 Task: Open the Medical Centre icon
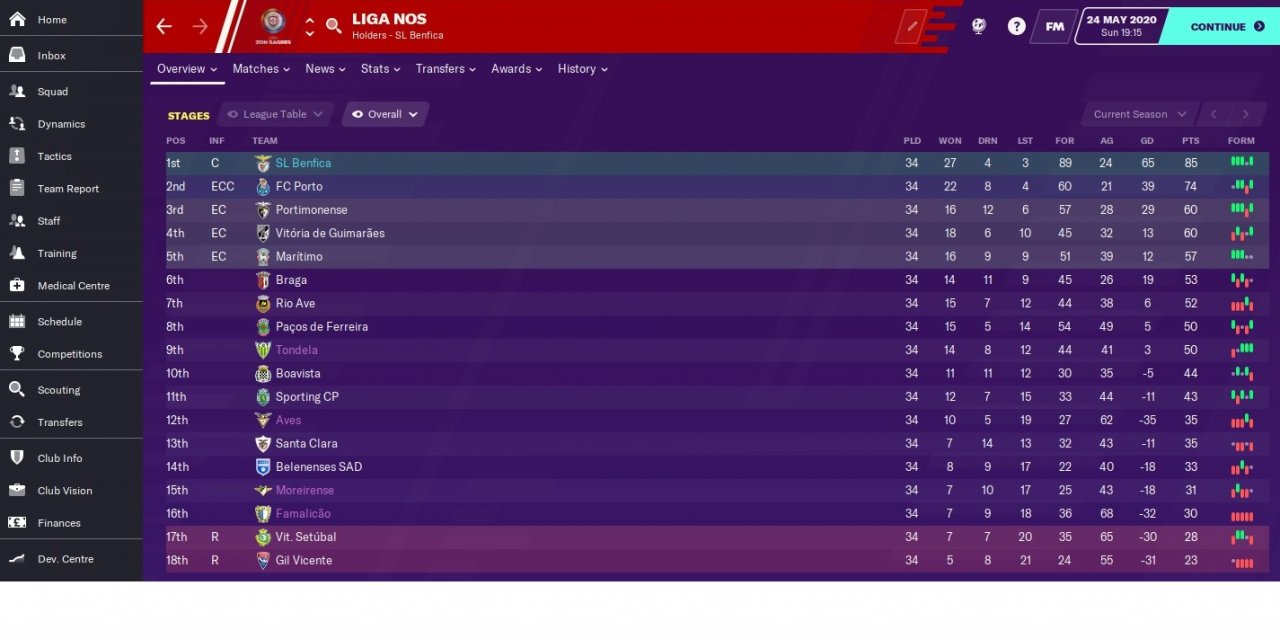tap(17, 285)
